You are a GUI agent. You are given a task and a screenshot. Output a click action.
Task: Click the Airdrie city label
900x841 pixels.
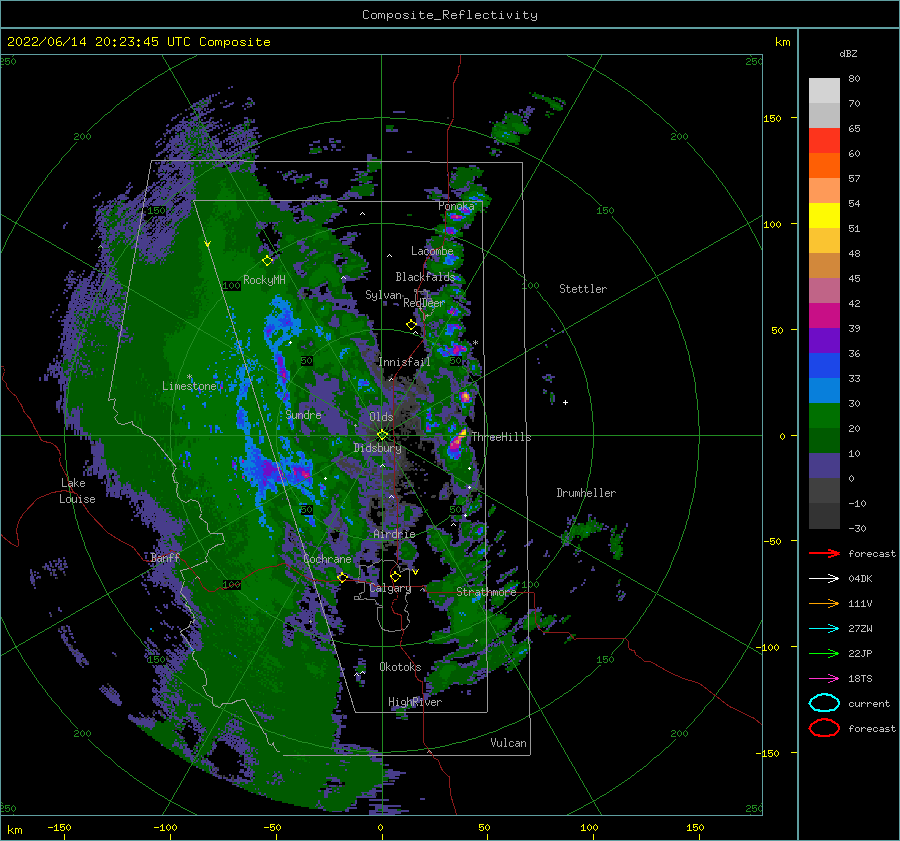(x=394, y=534)
